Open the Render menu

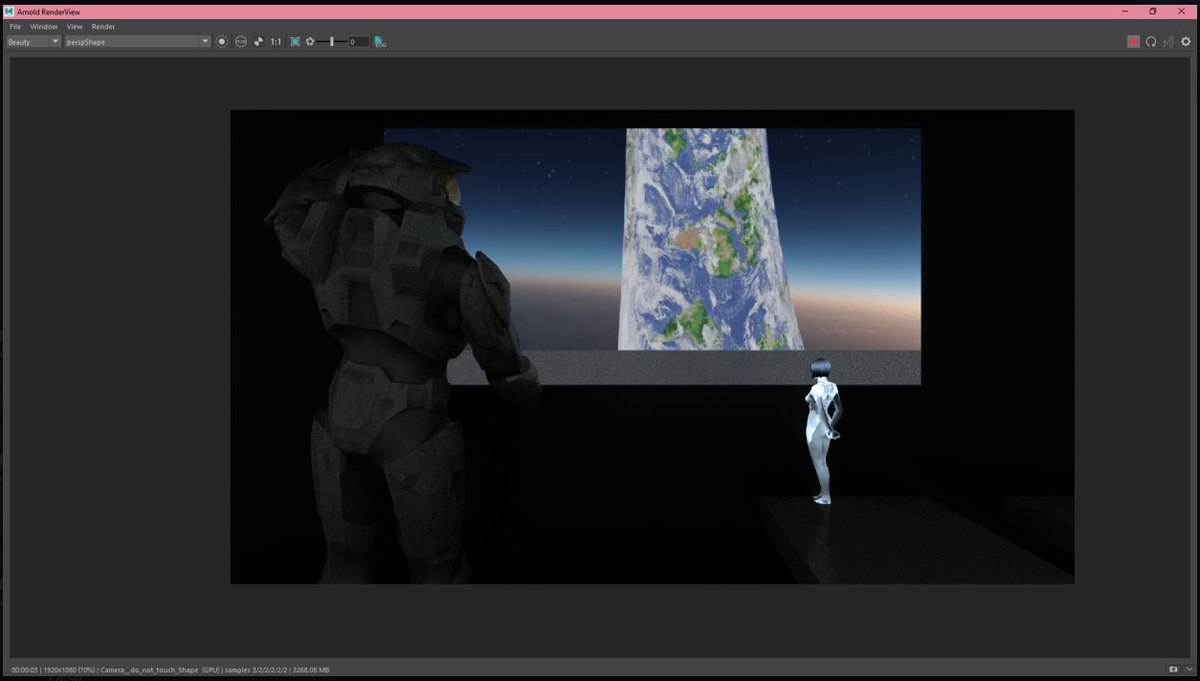[103, 26]
